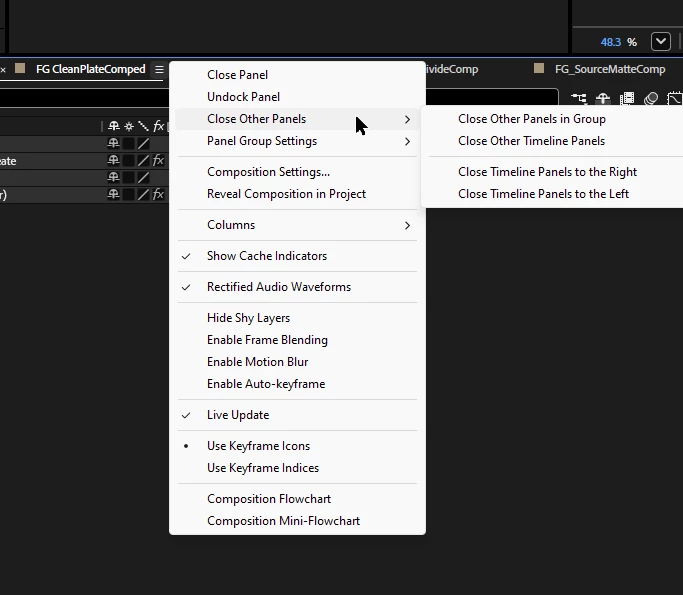The width and height of the screenshot is (683, 595).
Task: Switch to the FG_SourceMatteComp tab
Action: pyautogui.click(x=610, y=69)
